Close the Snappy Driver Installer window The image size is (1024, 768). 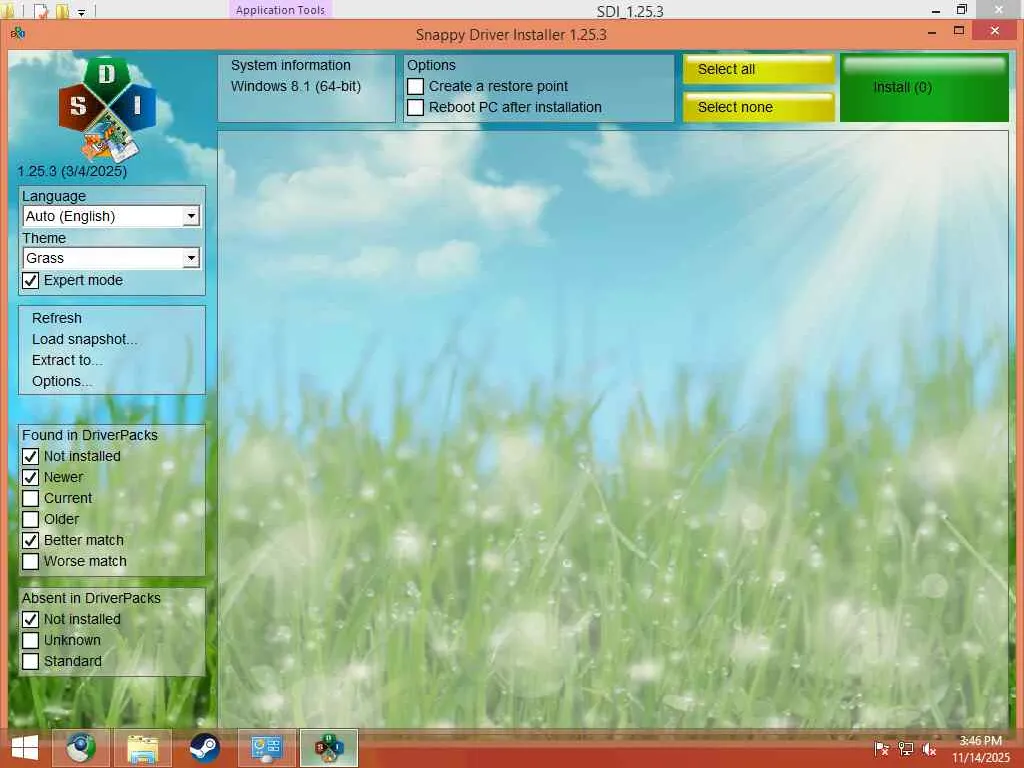[x=995, y=31]
